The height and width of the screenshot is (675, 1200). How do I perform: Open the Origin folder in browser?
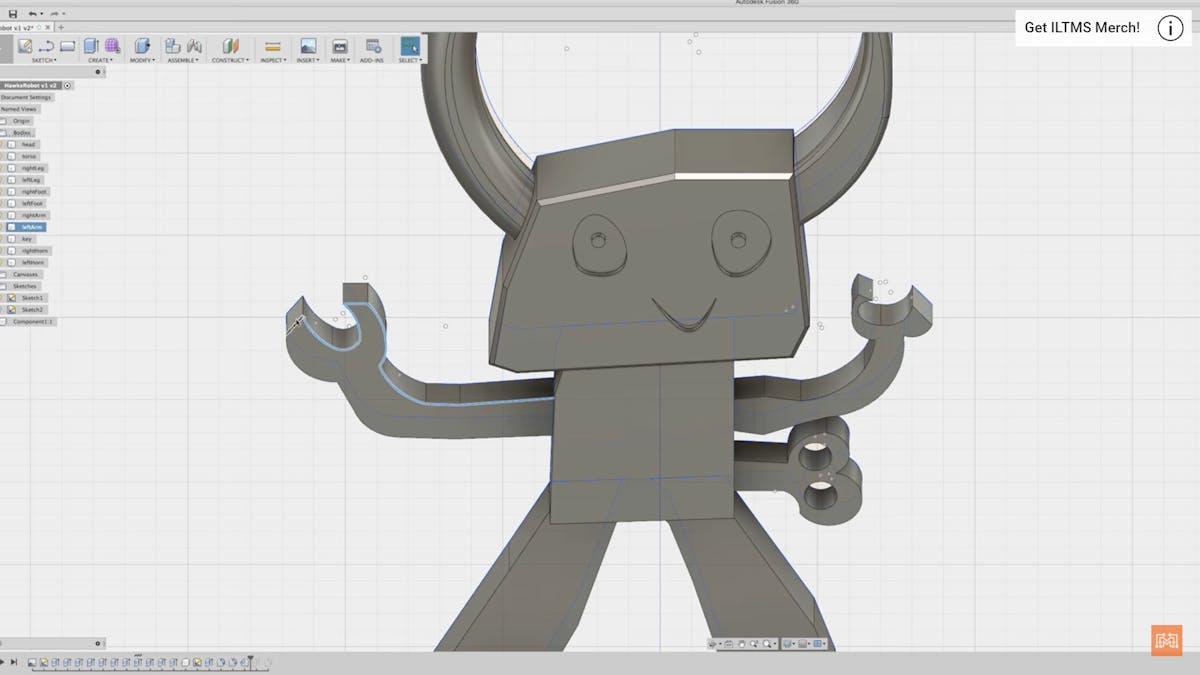point(21,121)
